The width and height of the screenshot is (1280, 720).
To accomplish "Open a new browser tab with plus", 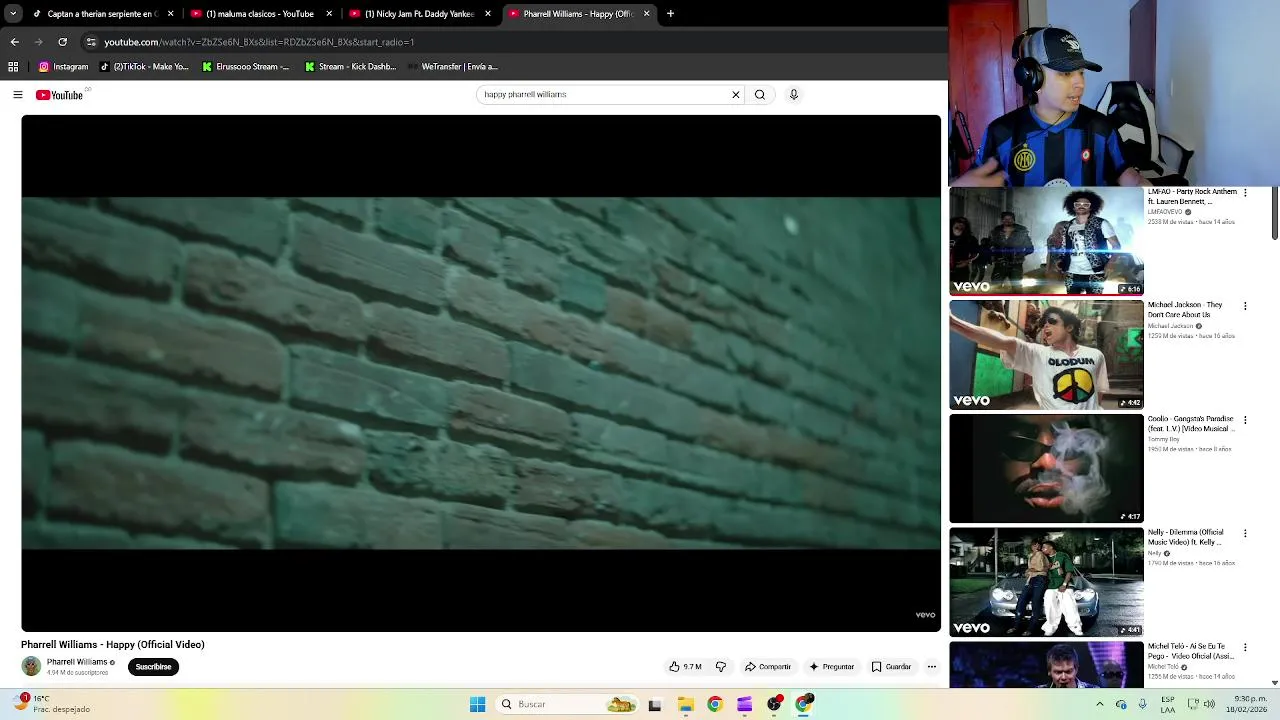I will point(670,14).
